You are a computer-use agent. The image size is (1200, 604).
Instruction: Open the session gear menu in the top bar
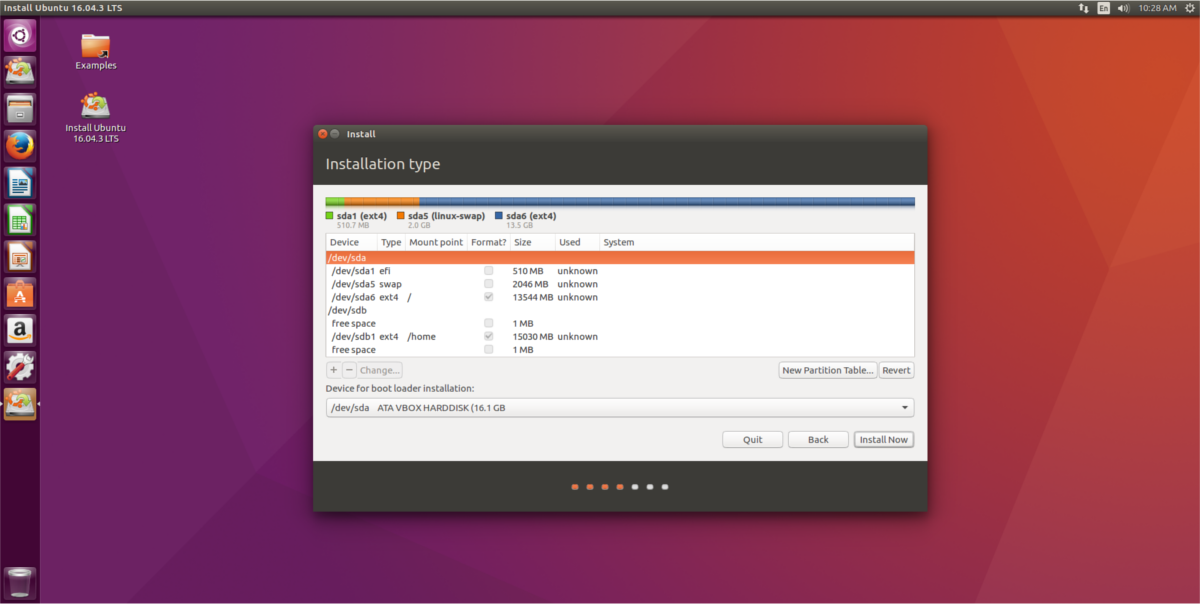pyautogui.click(x=1189, y=7)
